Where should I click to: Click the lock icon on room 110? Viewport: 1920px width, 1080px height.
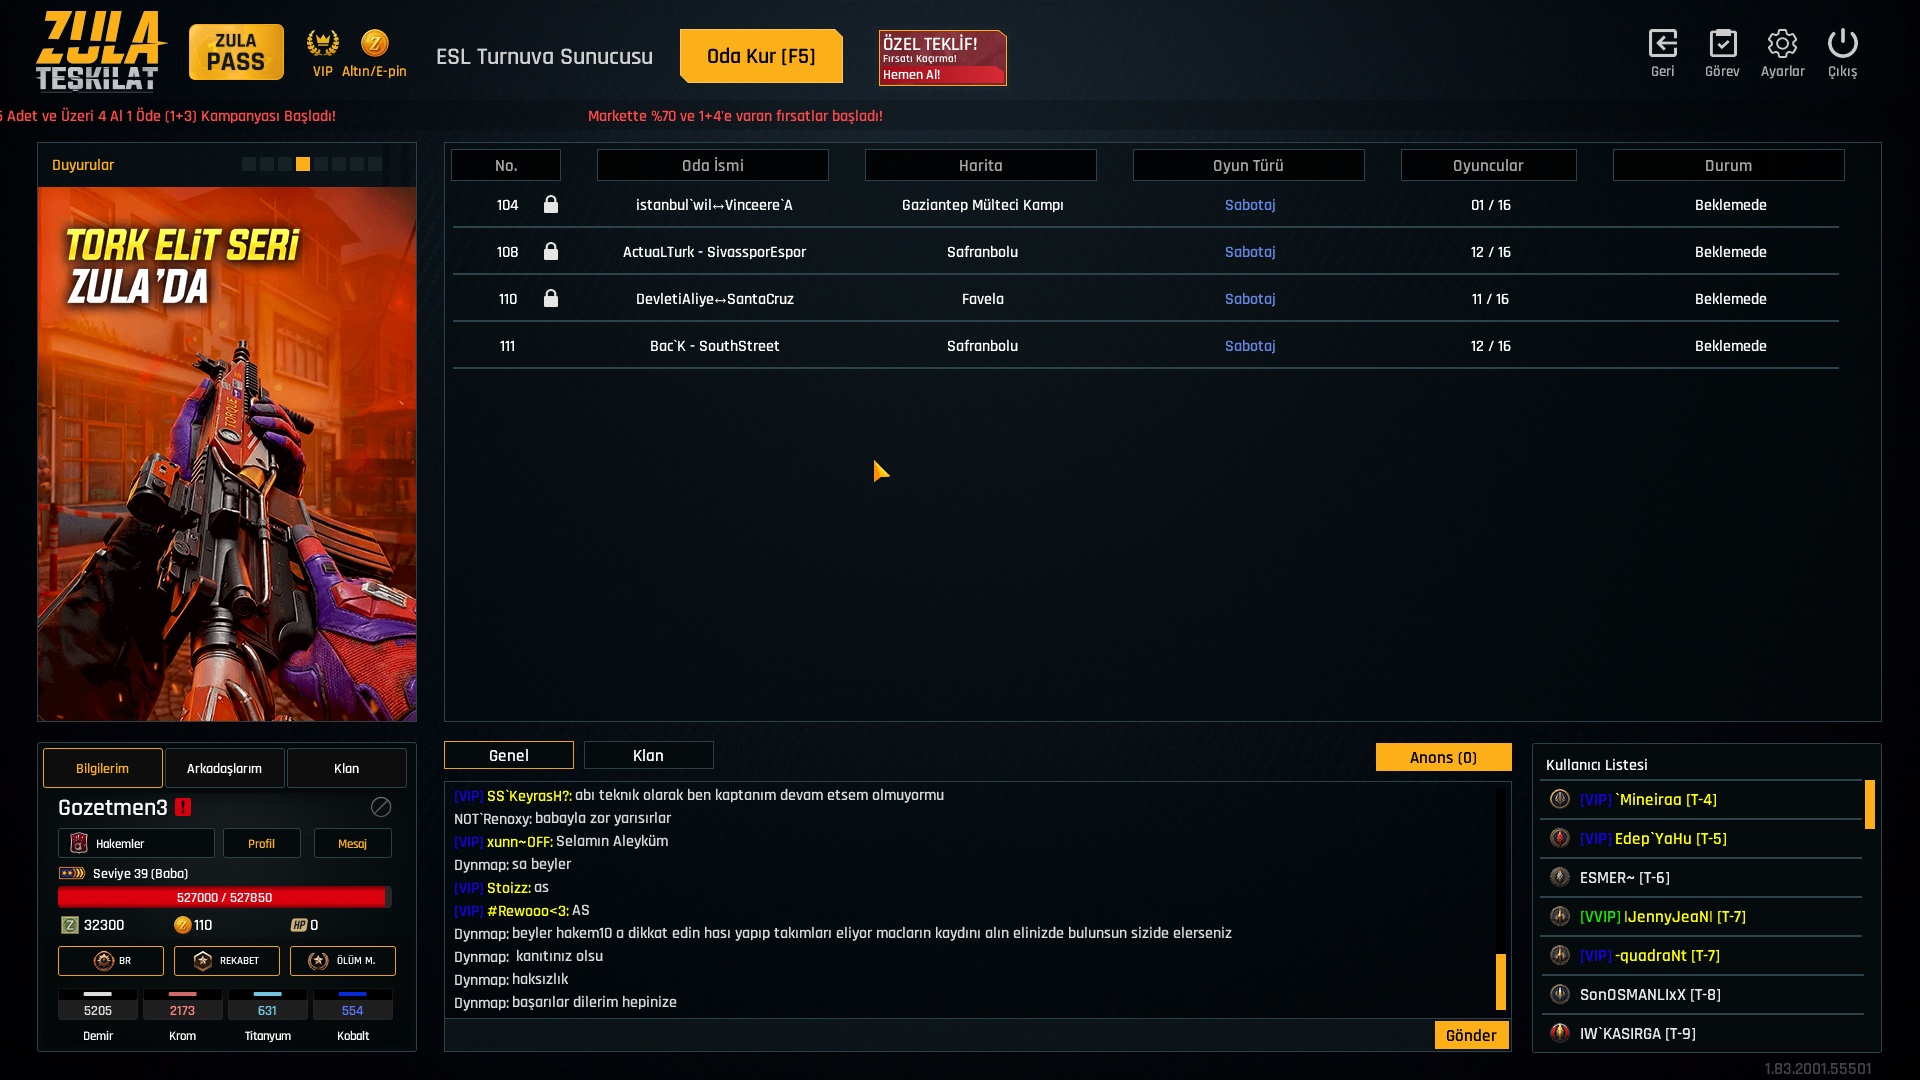coord(550,298)
